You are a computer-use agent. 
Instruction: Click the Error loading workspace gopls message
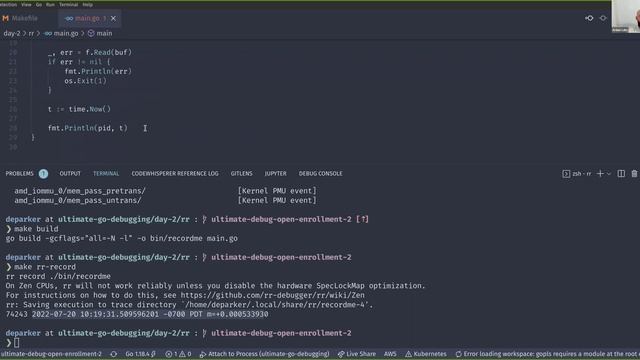(x=547, y=354)
